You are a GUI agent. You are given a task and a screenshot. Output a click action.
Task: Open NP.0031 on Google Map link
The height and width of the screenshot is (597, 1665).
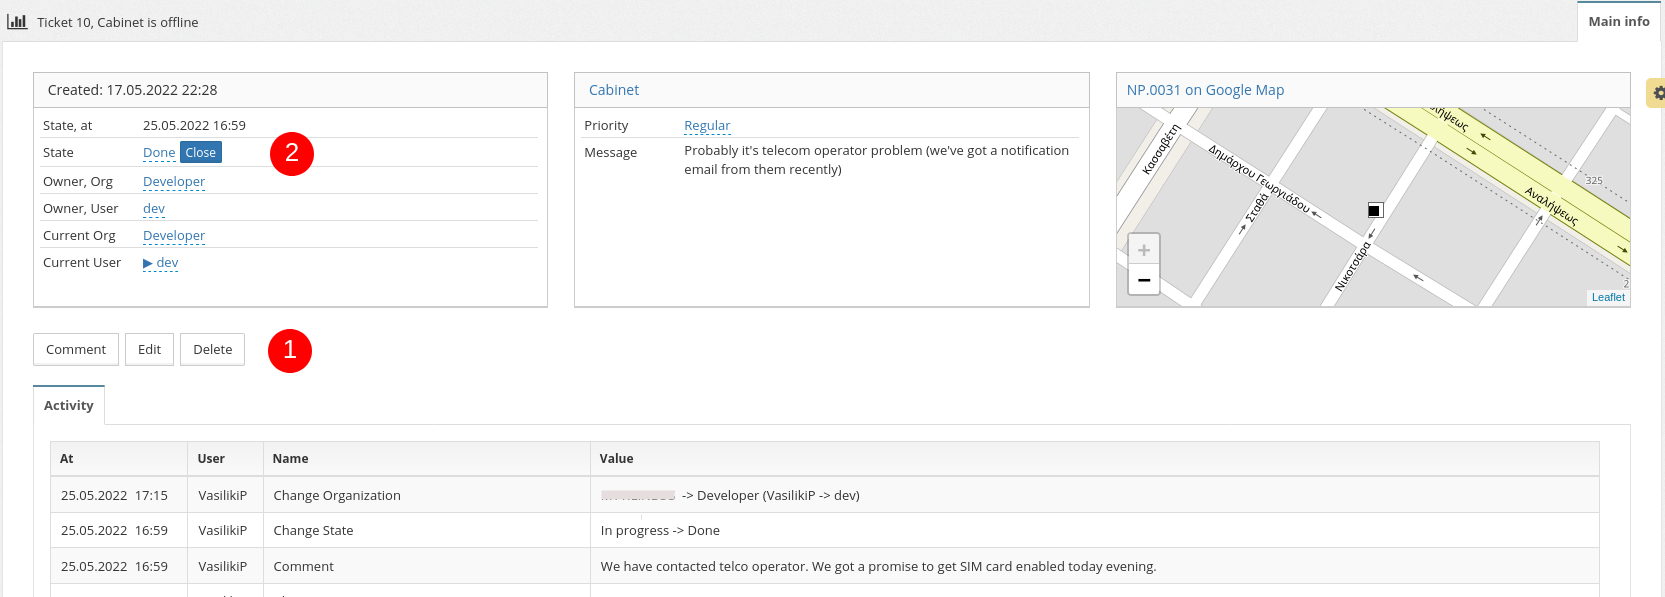tap(1205, 90)
